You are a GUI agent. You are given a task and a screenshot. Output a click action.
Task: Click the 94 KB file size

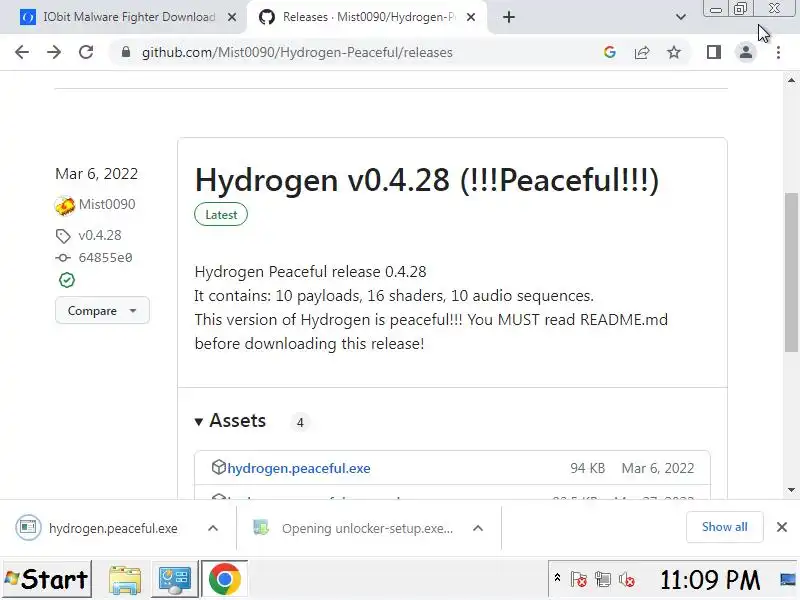587,468
